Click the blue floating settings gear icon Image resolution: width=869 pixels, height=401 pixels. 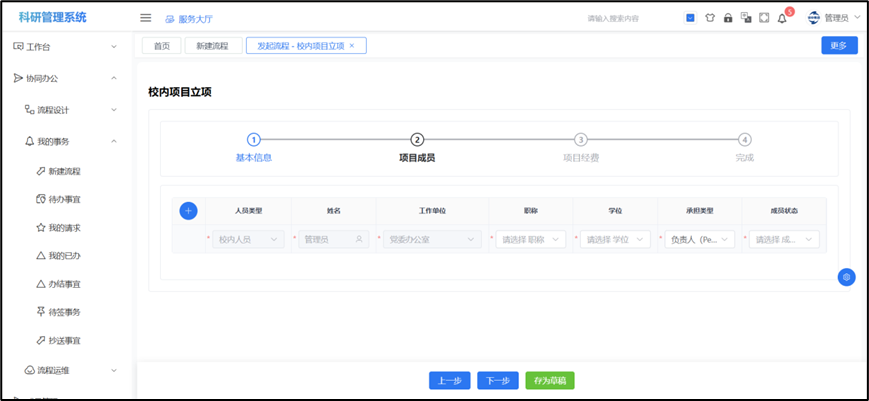click(x=847, y=277)
